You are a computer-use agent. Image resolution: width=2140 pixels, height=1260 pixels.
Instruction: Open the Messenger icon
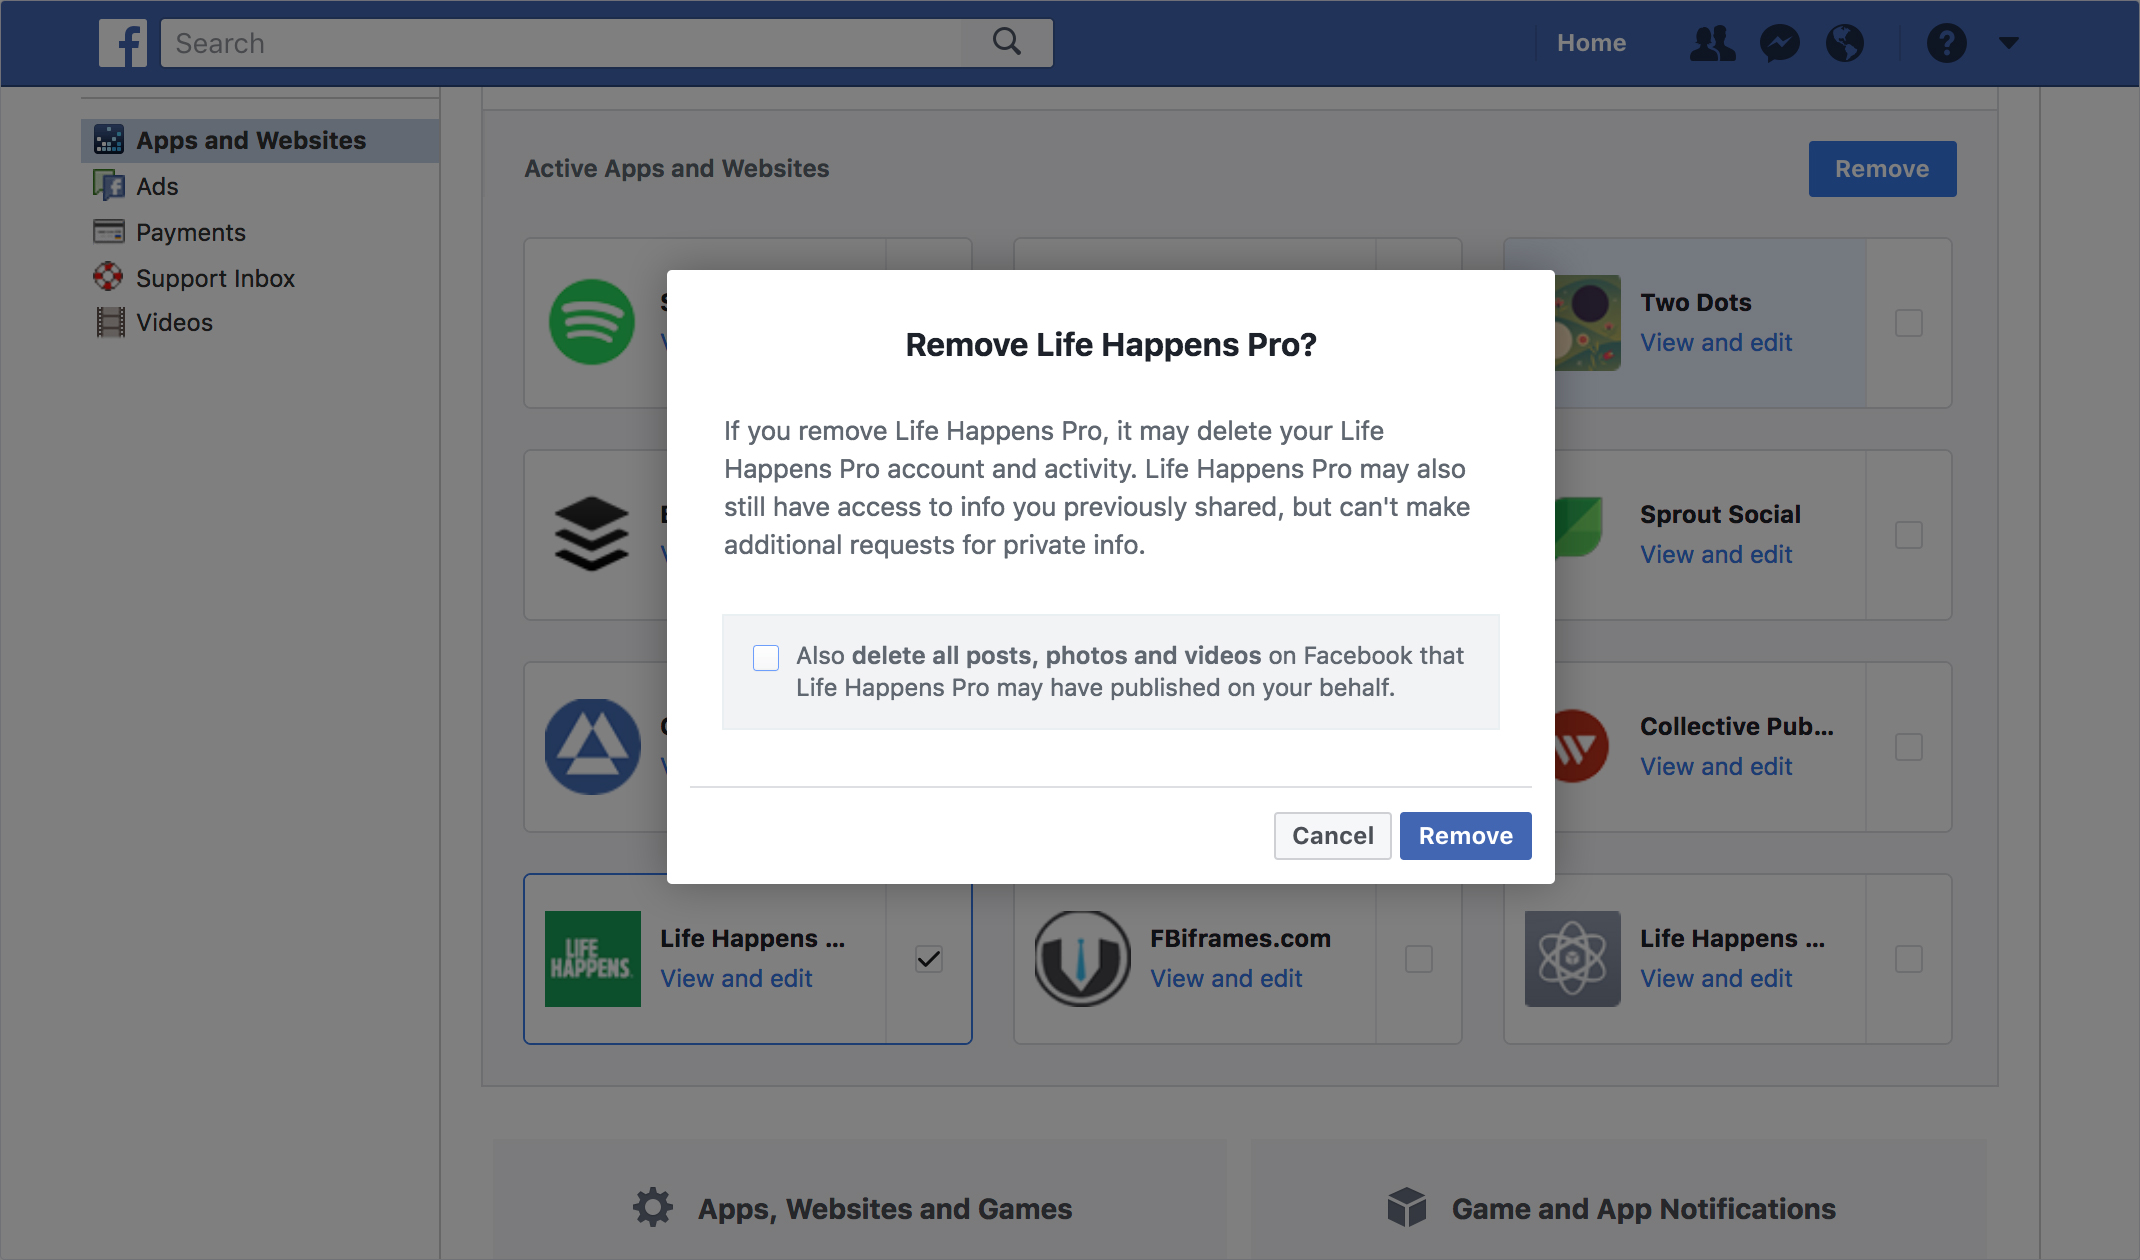point(1780,43)
